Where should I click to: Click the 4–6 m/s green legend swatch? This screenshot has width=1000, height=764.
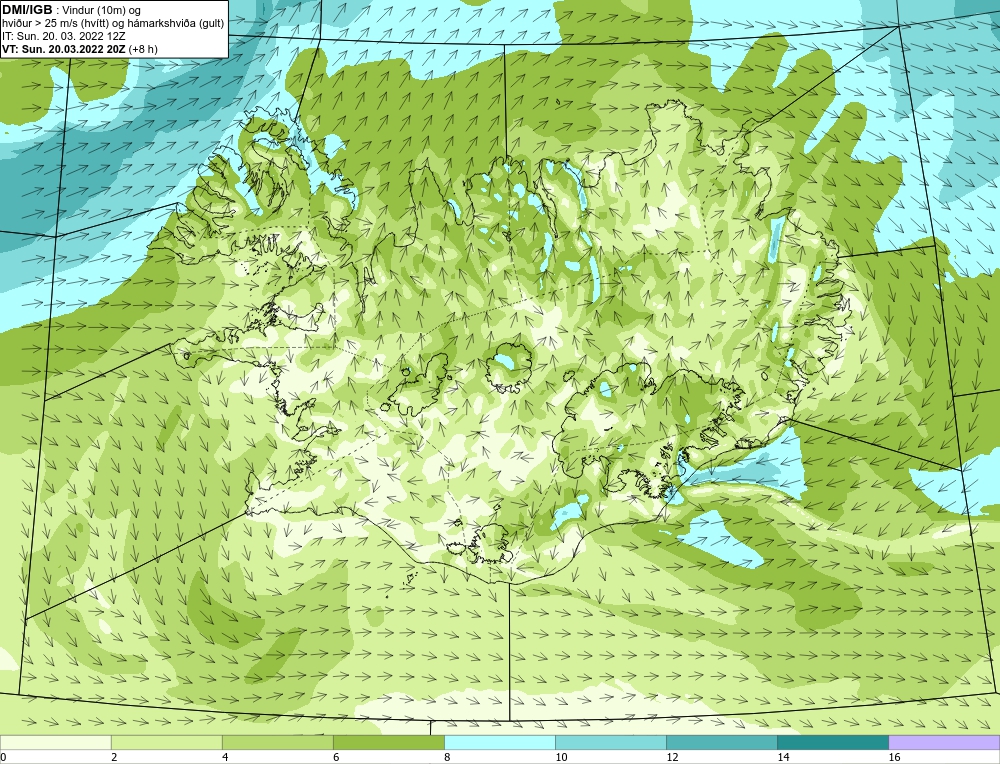tap(277, 742)
